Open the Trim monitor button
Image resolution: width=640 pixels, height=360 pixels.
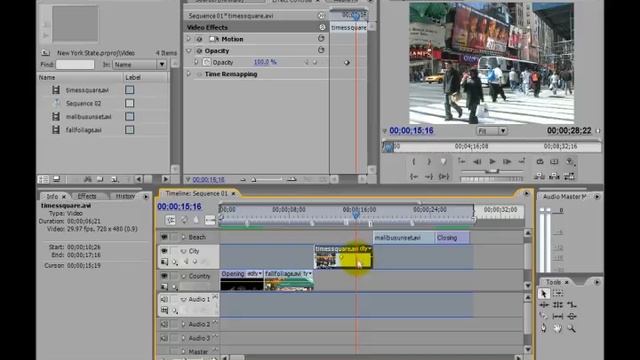pyautogui.click(x=569, y=176)
